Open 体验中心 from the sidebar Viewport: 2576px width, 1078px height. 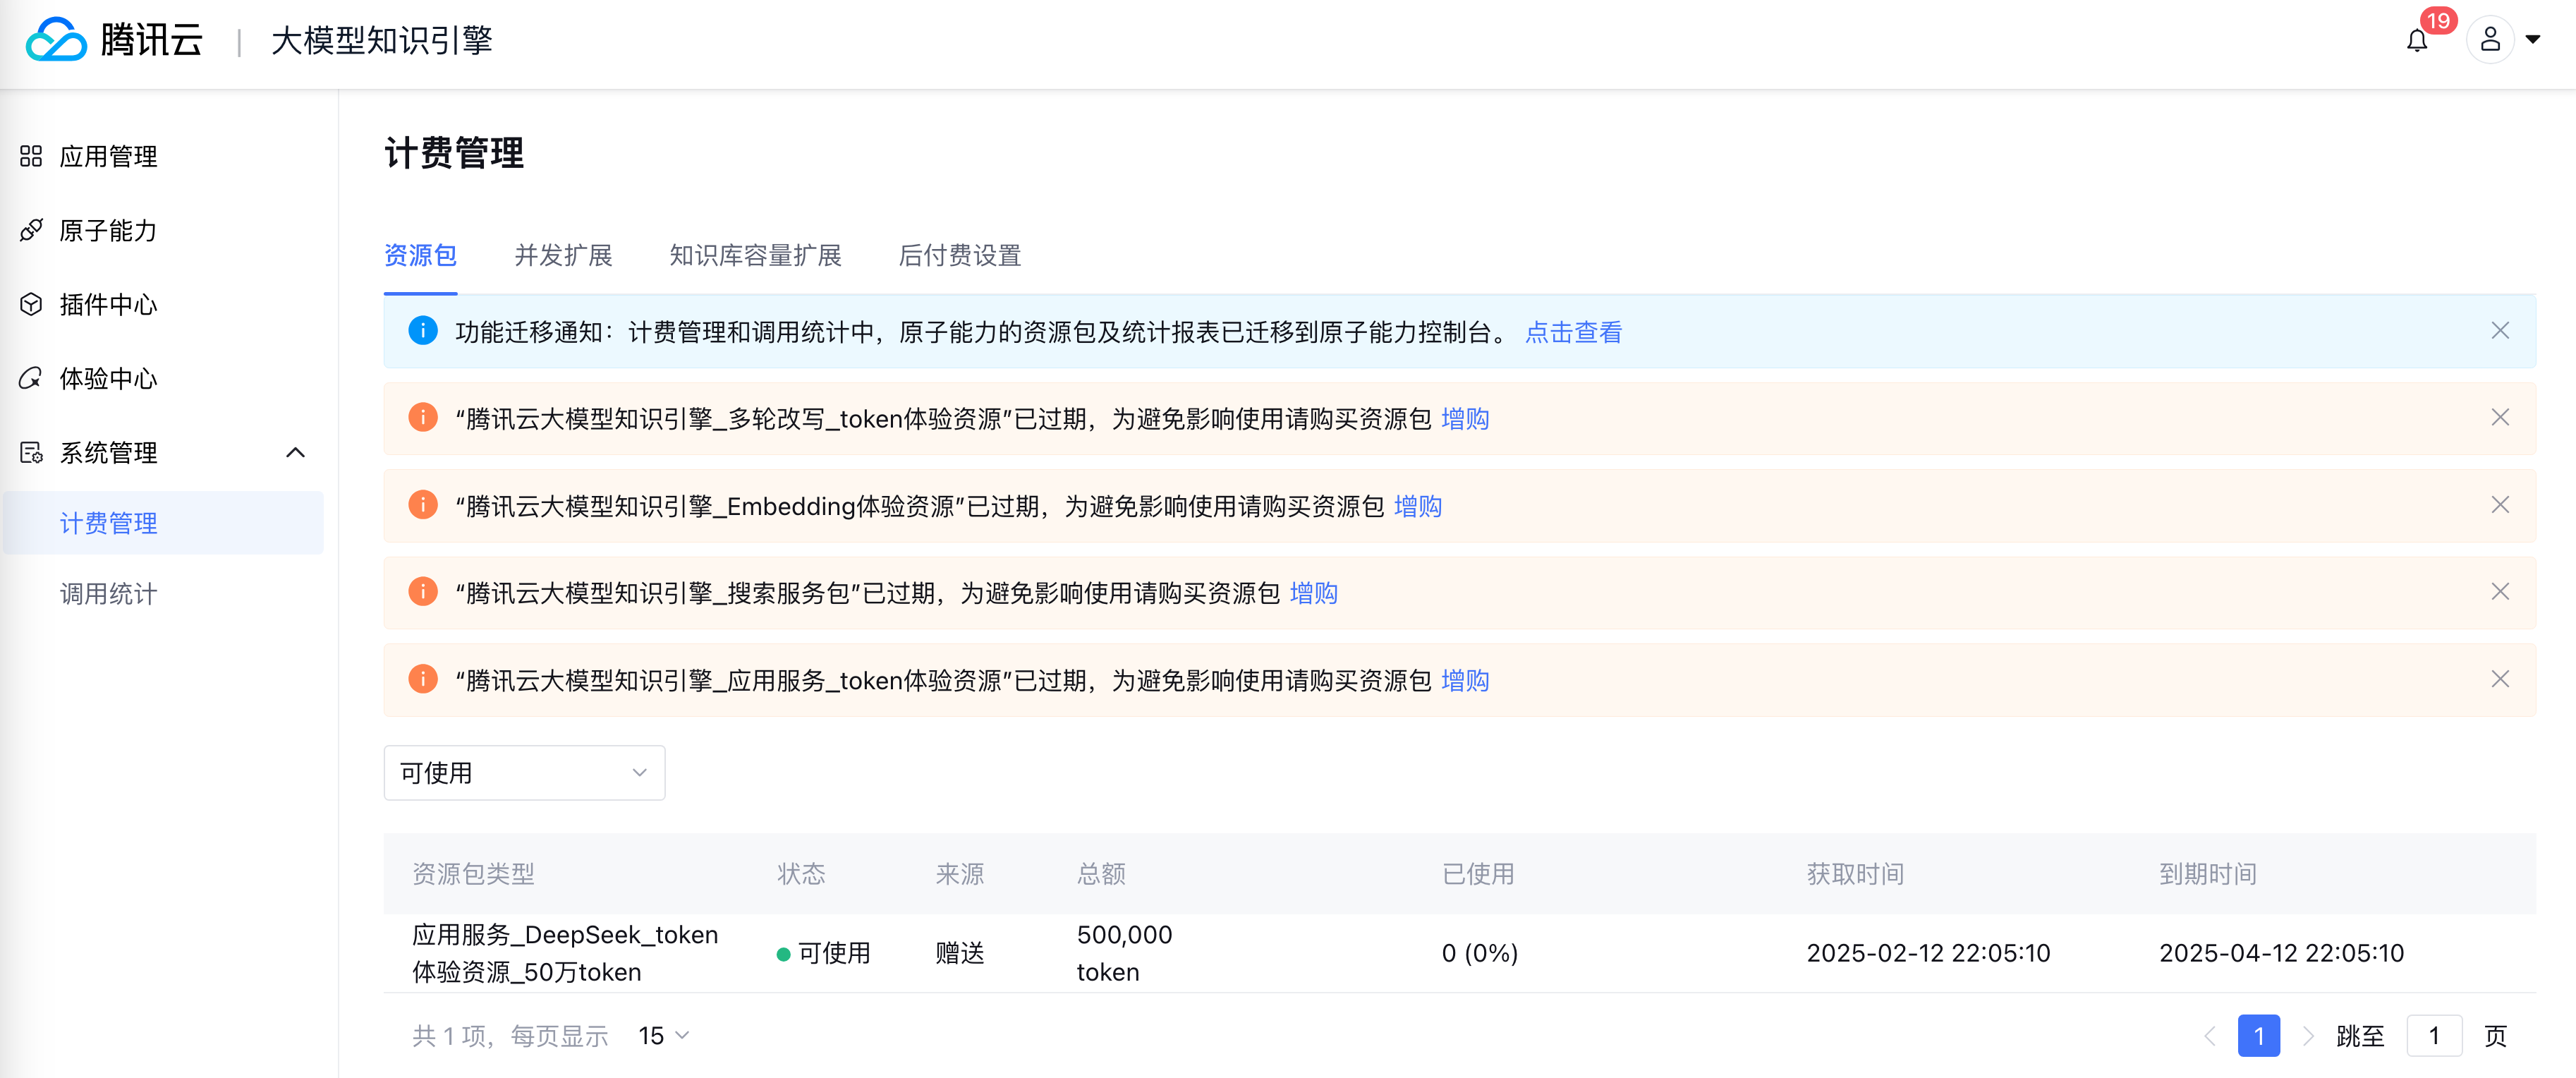pos(108,379)
